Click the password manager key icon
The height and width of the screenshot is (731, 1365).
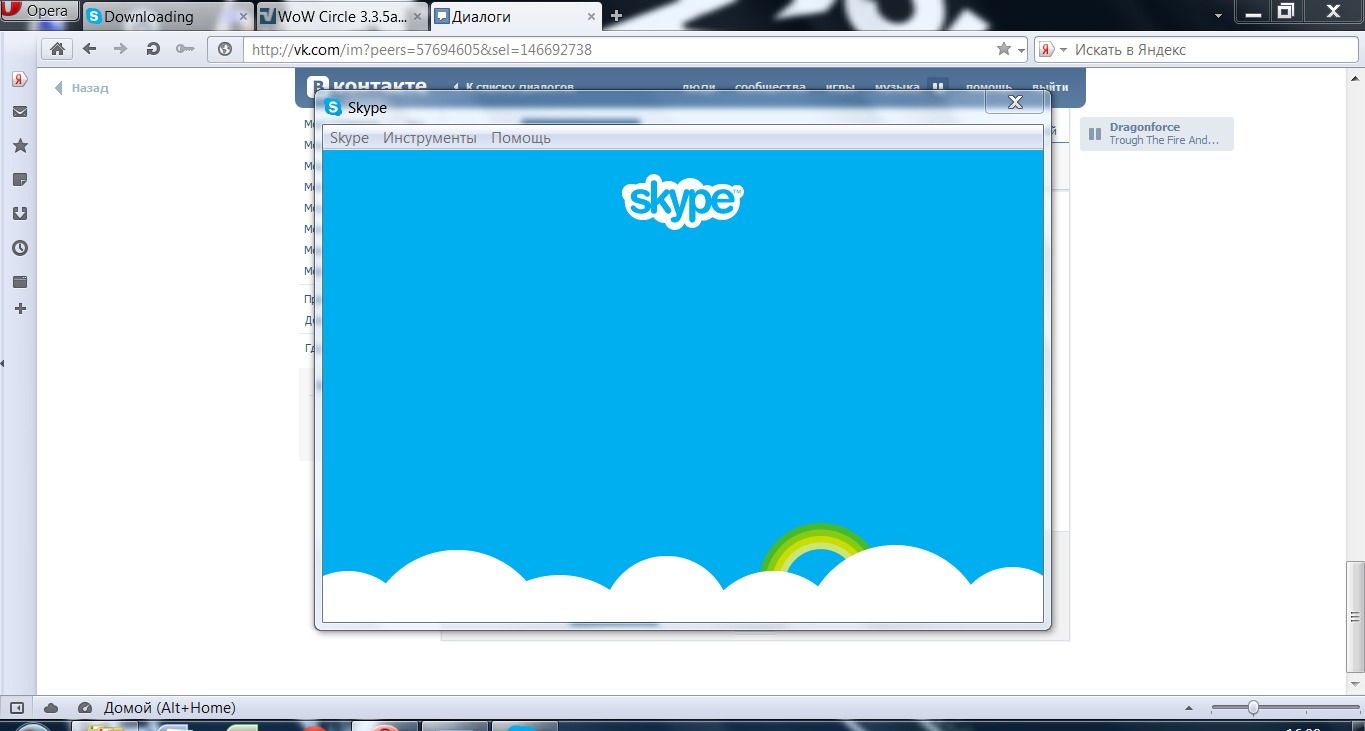click(183, 49)
